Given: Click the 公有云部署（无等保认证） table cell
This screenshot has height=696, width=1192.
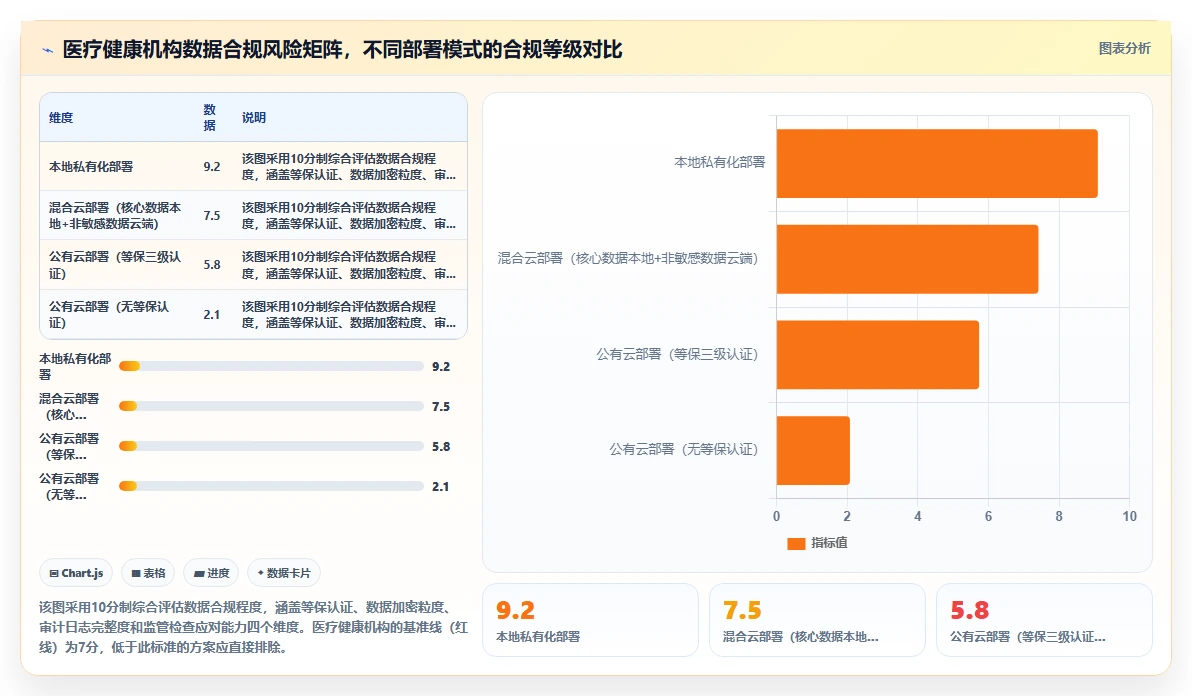Looking at the screenshot, I should tap(109, 315).
